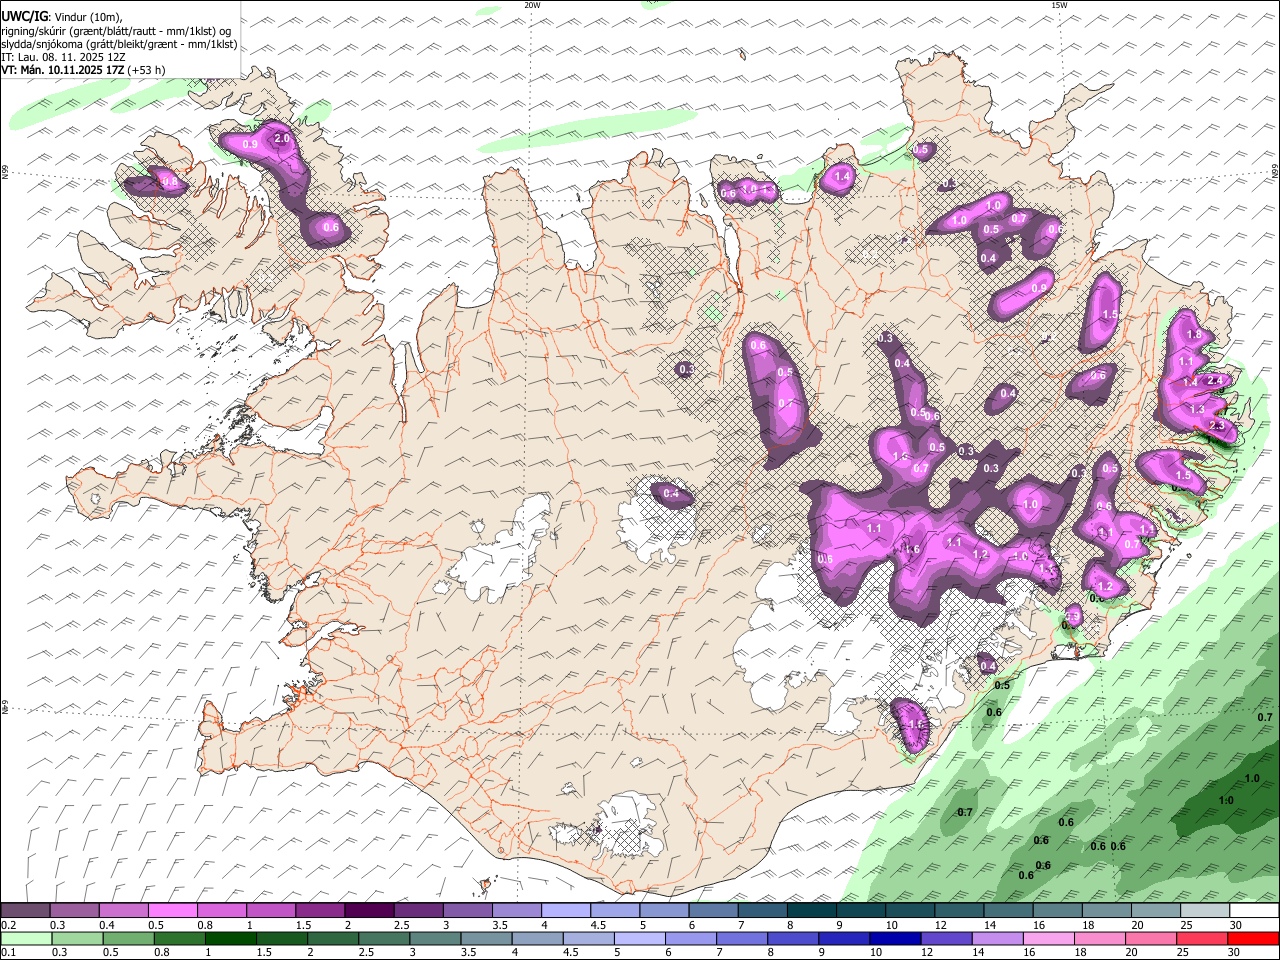Select the 0.8 magenta snow scale swatch
1280x960 pixels.
pyautogui.click(x=222, y=911)
